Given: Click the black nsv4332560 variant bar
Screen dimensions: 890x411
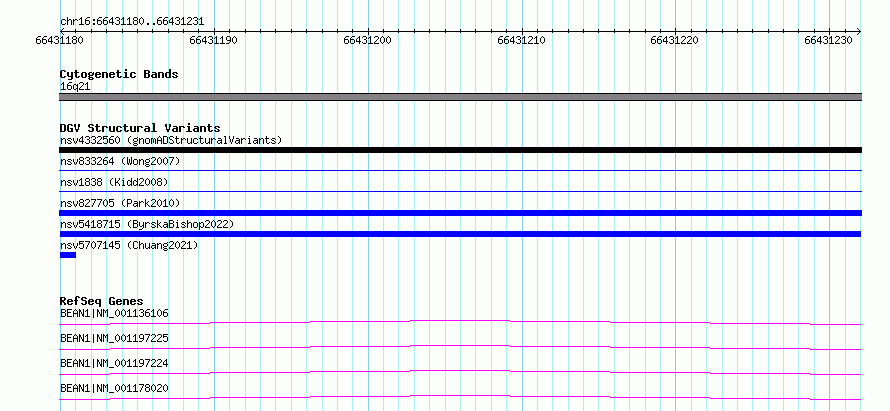Looking at the screenshot, I should point(460,150).
